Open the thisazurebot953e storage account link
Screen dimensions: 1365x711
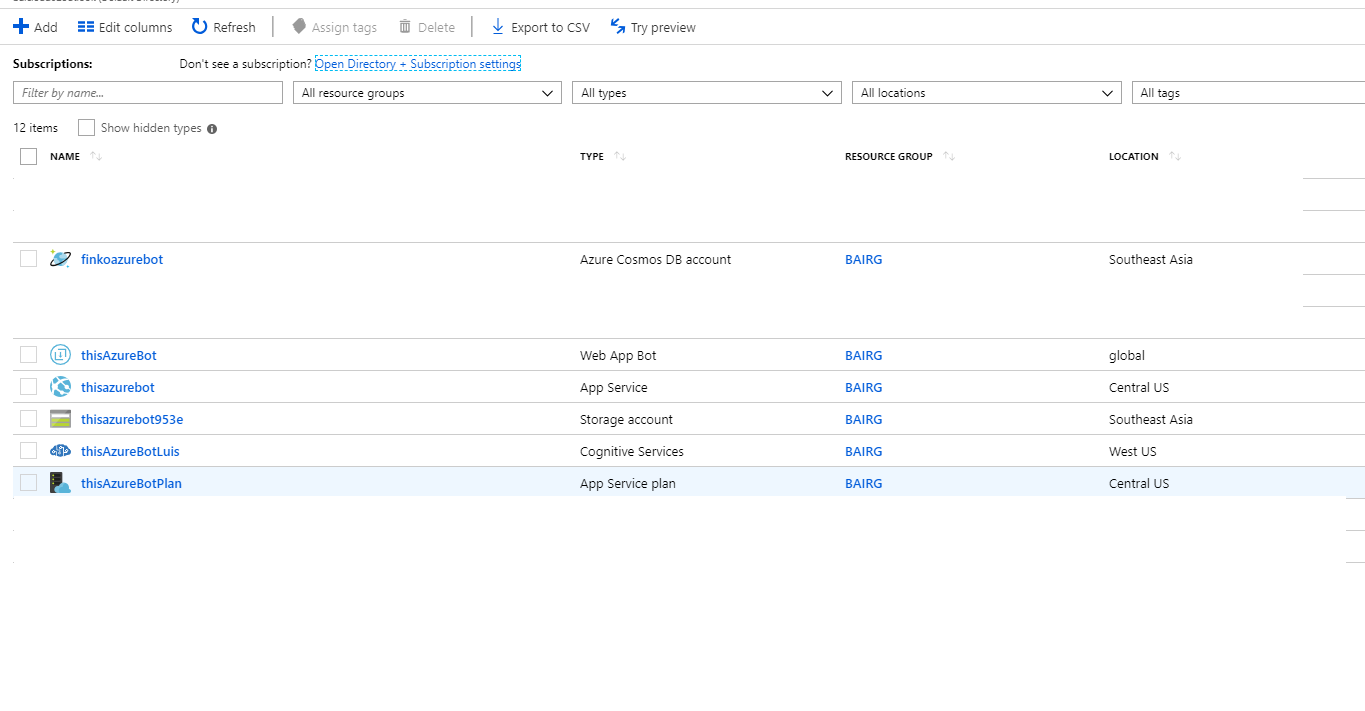pos(132,419)
